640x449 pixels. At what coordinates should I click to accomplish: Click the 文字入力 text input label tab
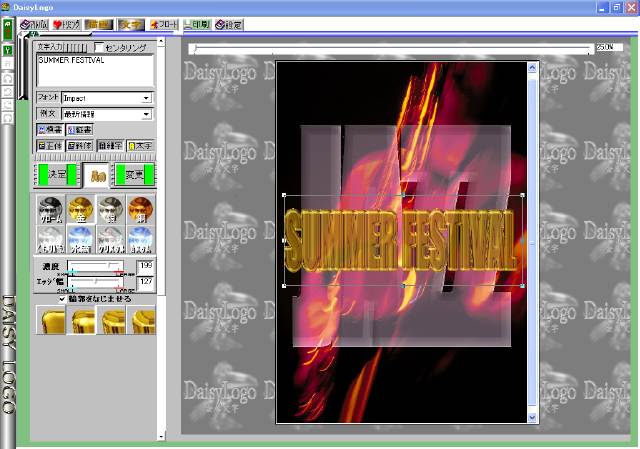50,47
